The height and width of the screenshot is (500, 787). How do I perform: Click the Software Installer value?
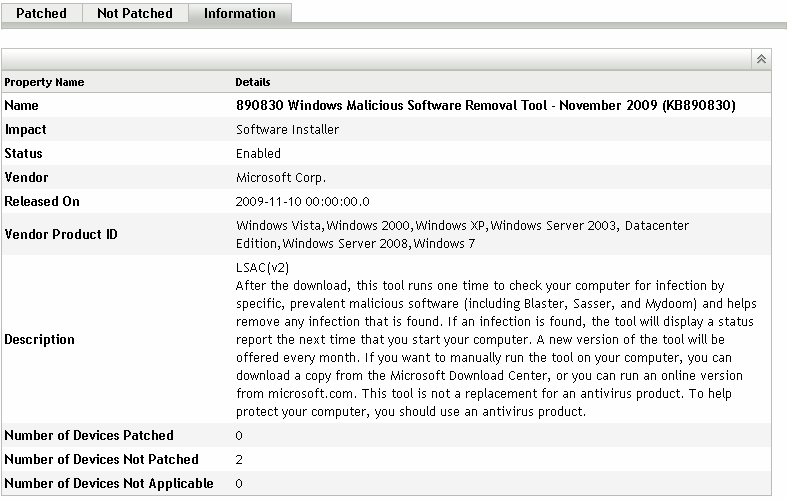tap(287, 130)
